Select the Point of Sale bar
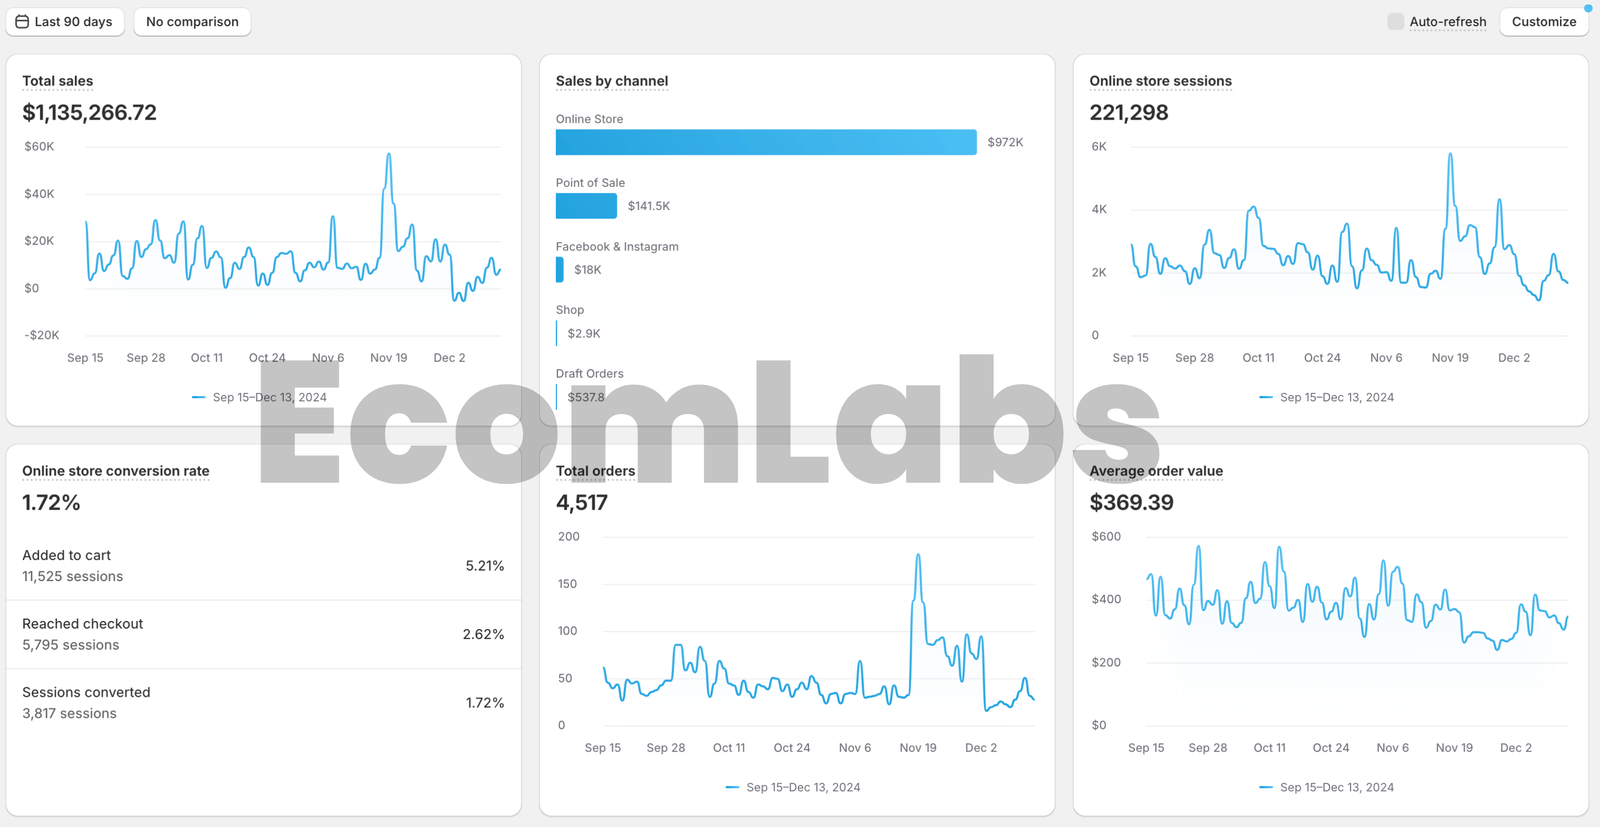1600x827 pixels. (586, 206)
